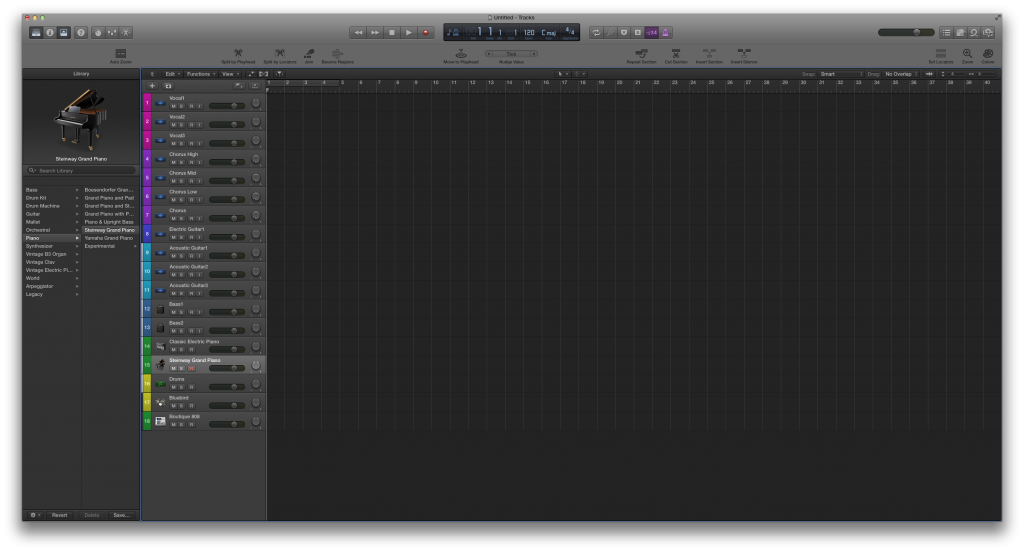Click Cut Section icon
The image size is (1024, 552).
click(676, 54)
